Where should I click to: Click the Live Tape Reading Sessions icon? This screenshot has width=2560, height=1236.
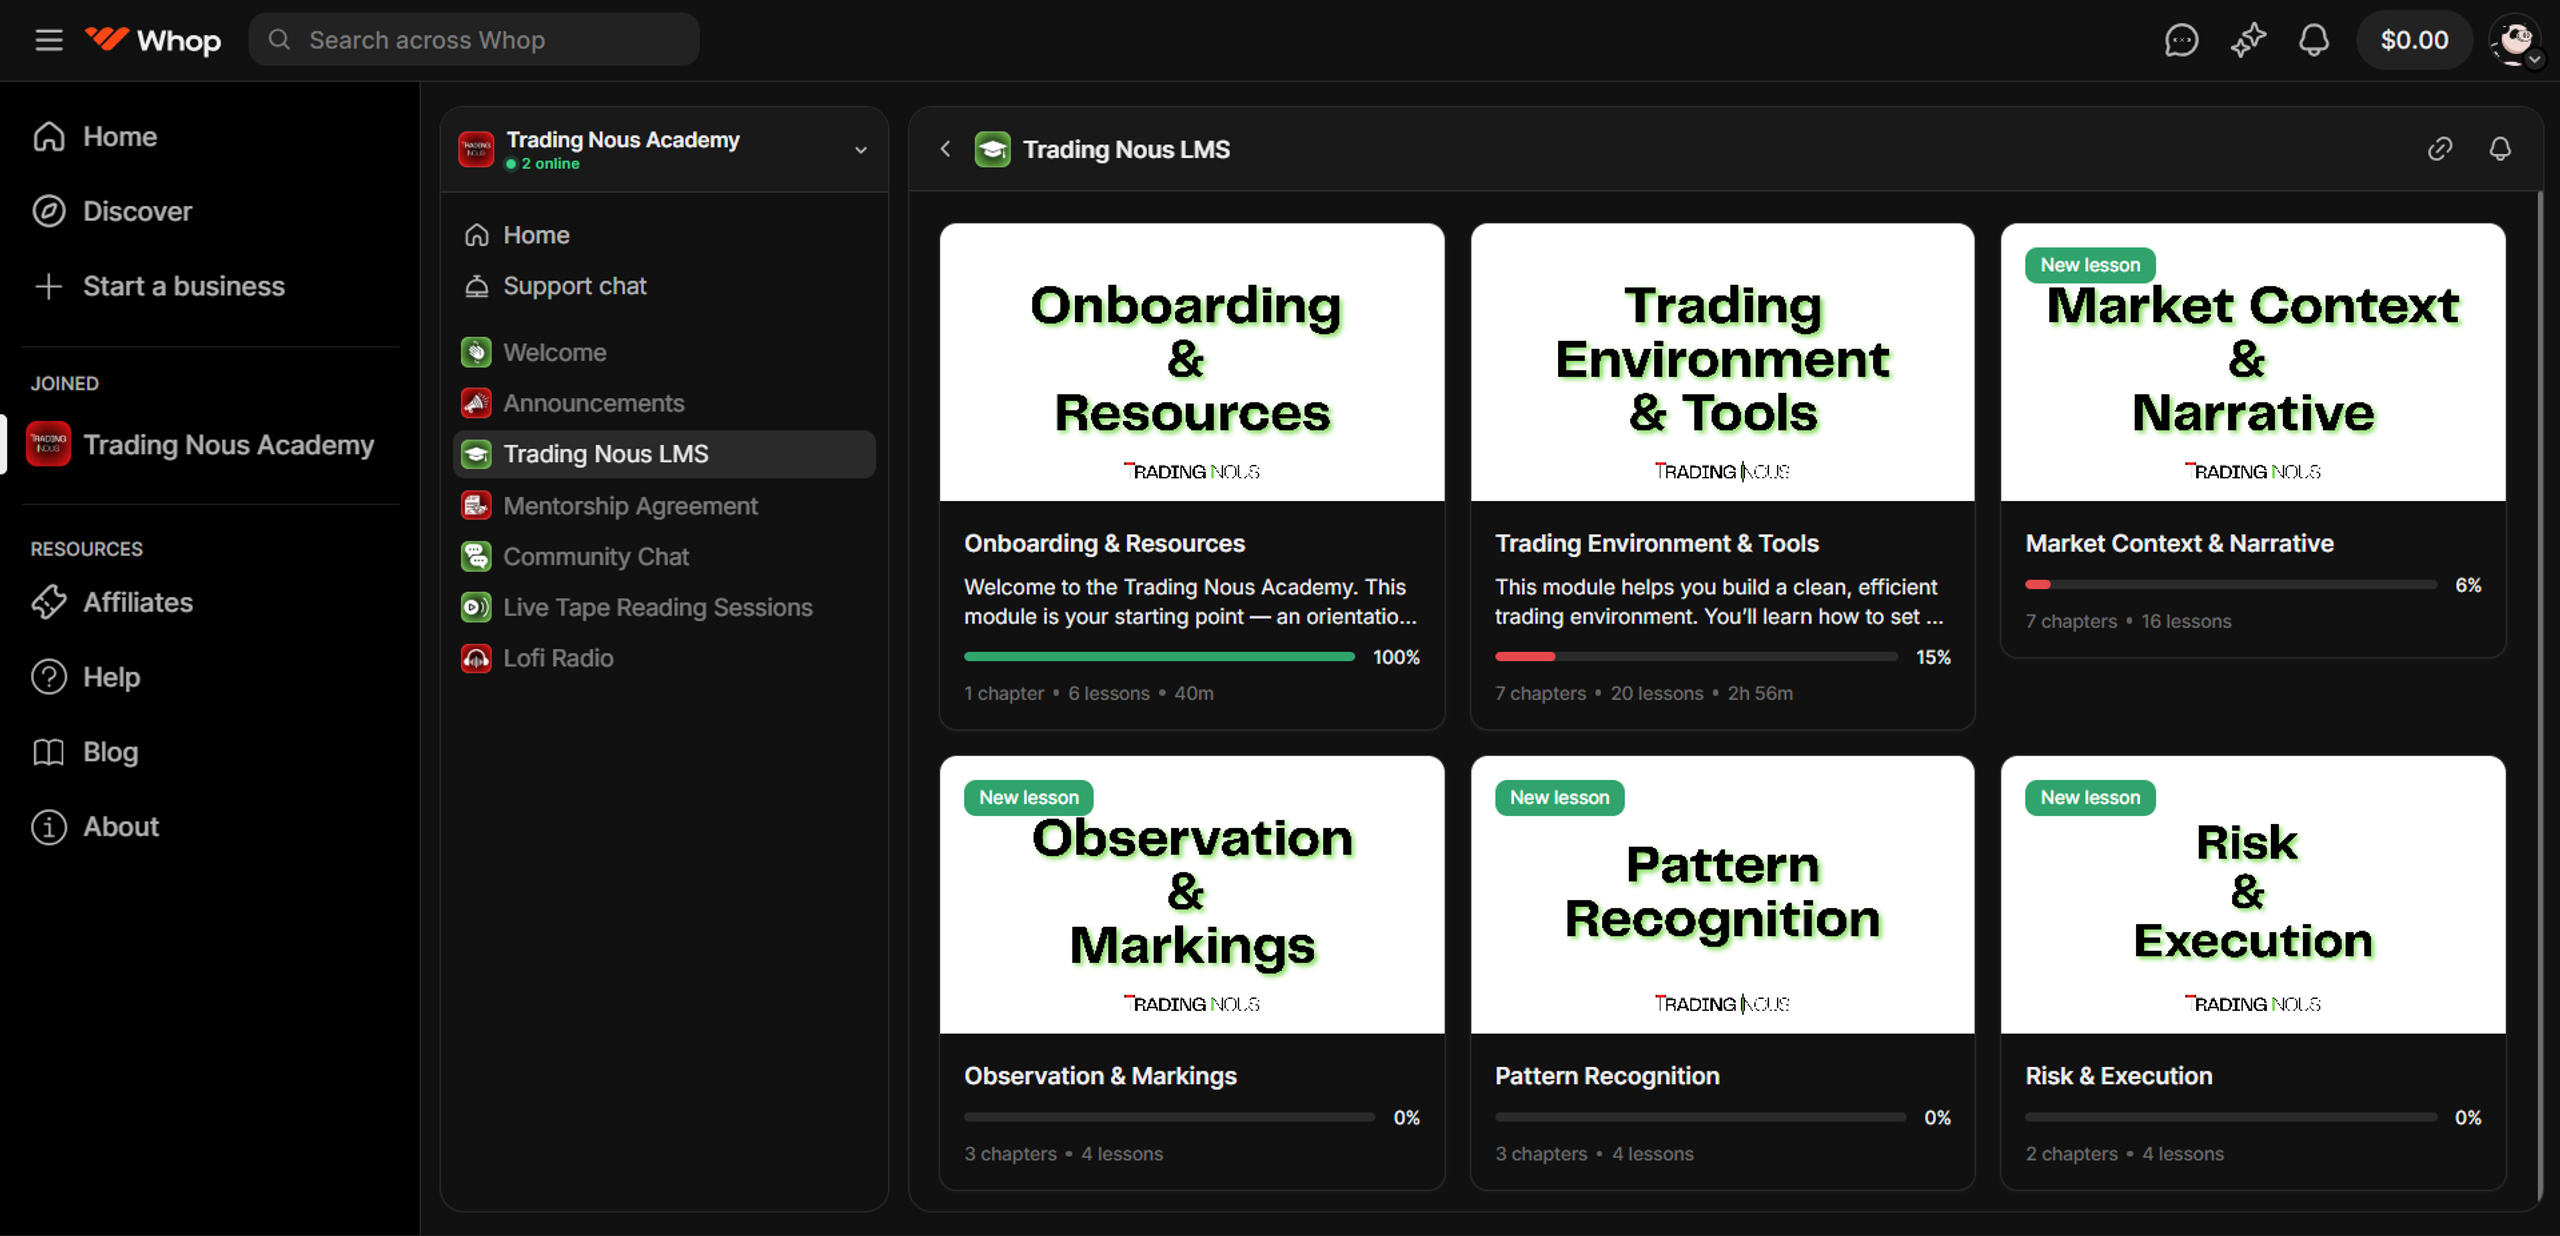coord(476,607)
